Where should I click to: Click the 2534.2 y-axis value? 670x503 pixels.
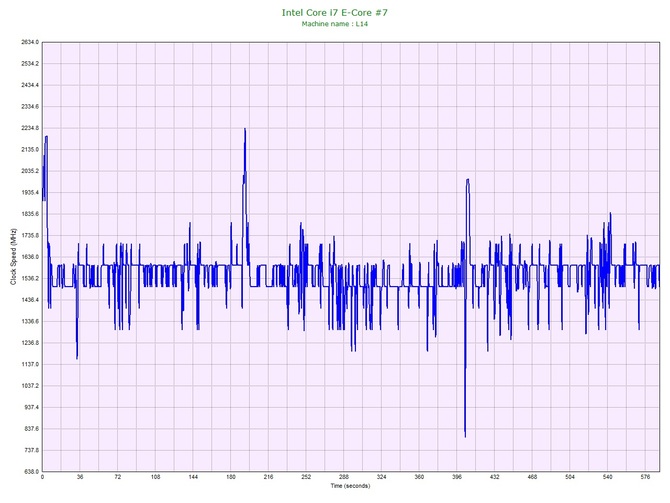pos(30,64)
